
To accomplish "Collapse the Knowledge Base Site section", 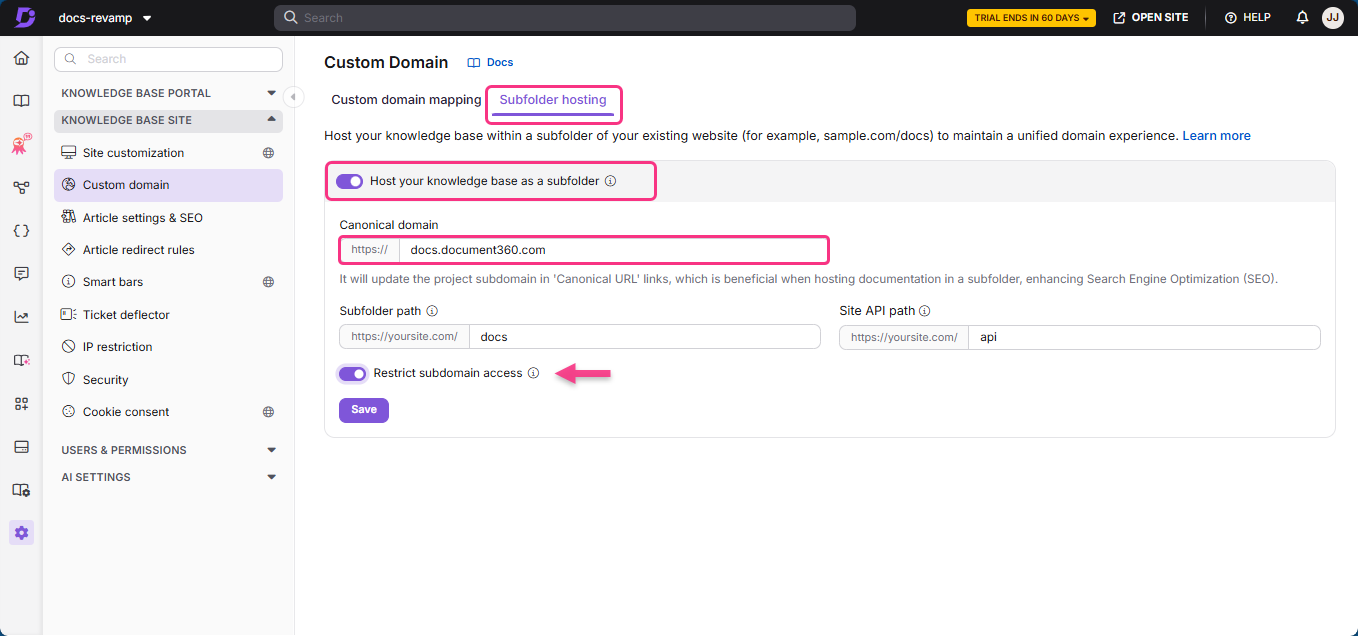I will tap(168, 120).
